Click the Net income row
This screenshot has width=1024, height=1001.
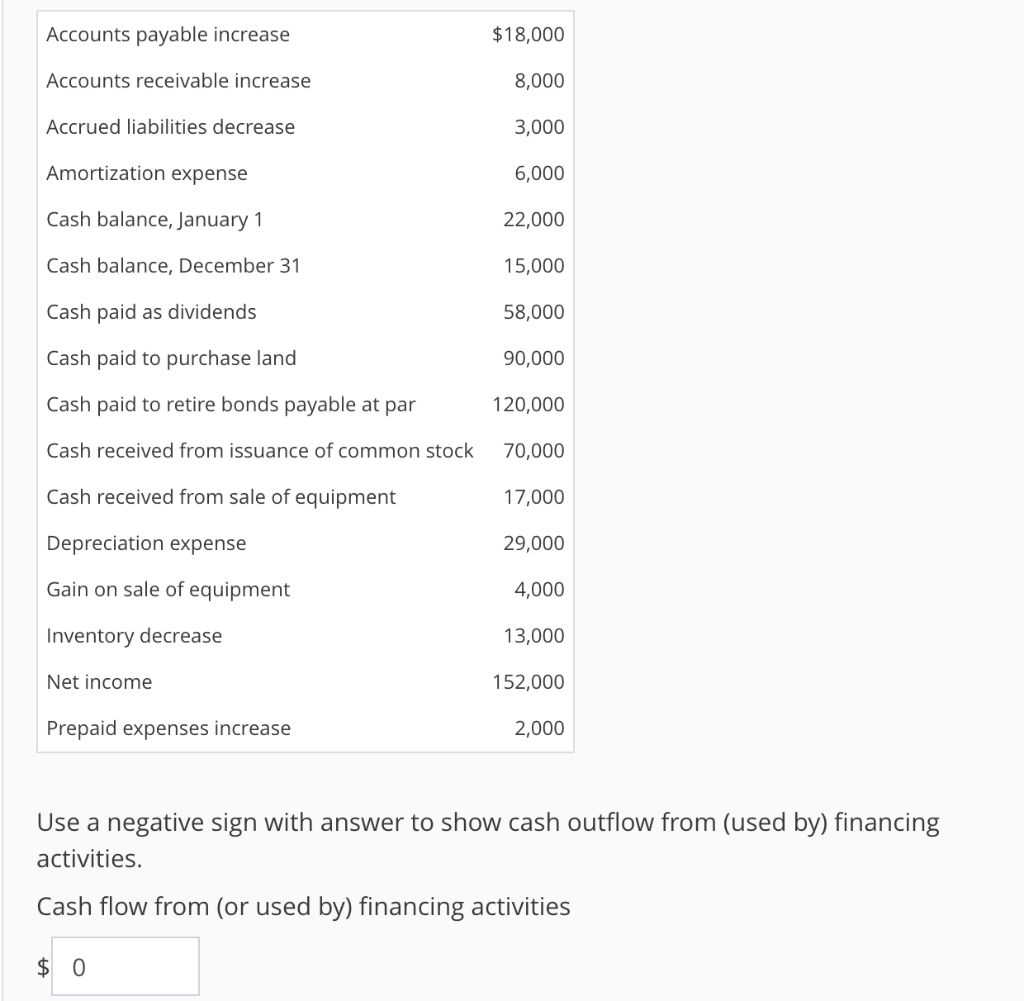(99, 682)
